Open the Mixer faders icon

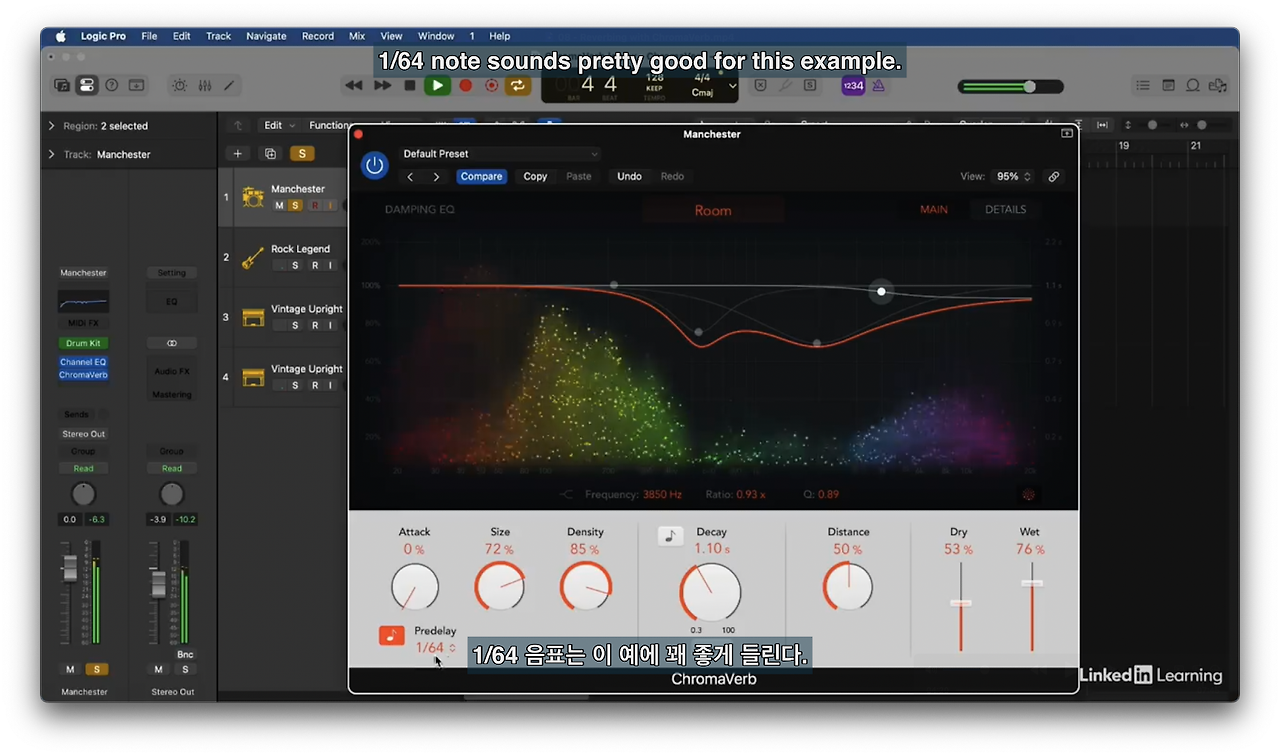204,86
